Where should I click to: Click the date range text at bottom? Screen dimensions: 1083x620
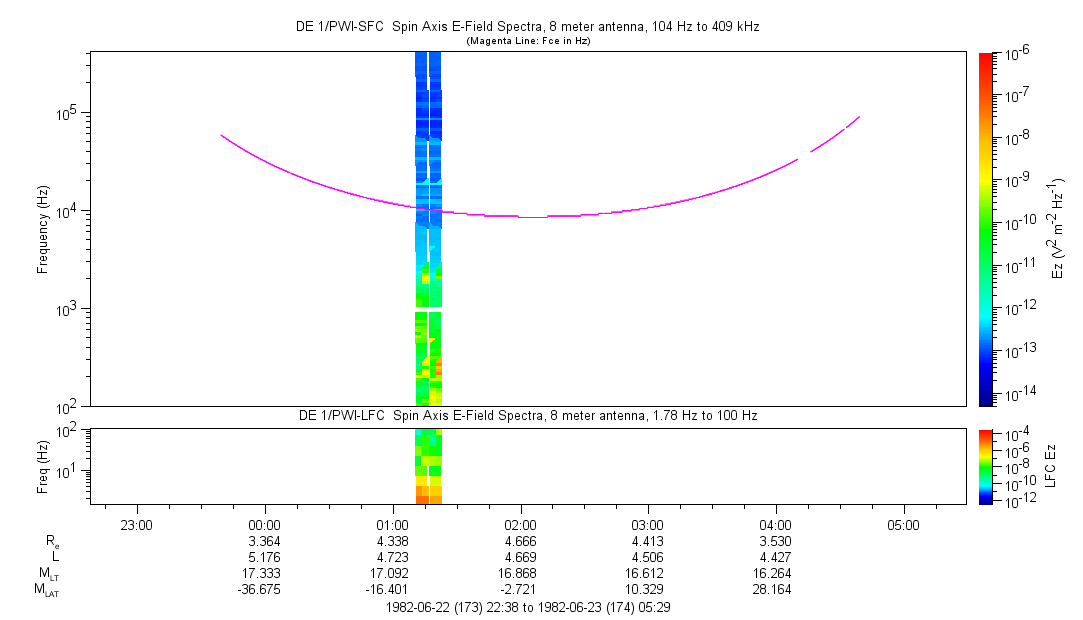[527, 607]
